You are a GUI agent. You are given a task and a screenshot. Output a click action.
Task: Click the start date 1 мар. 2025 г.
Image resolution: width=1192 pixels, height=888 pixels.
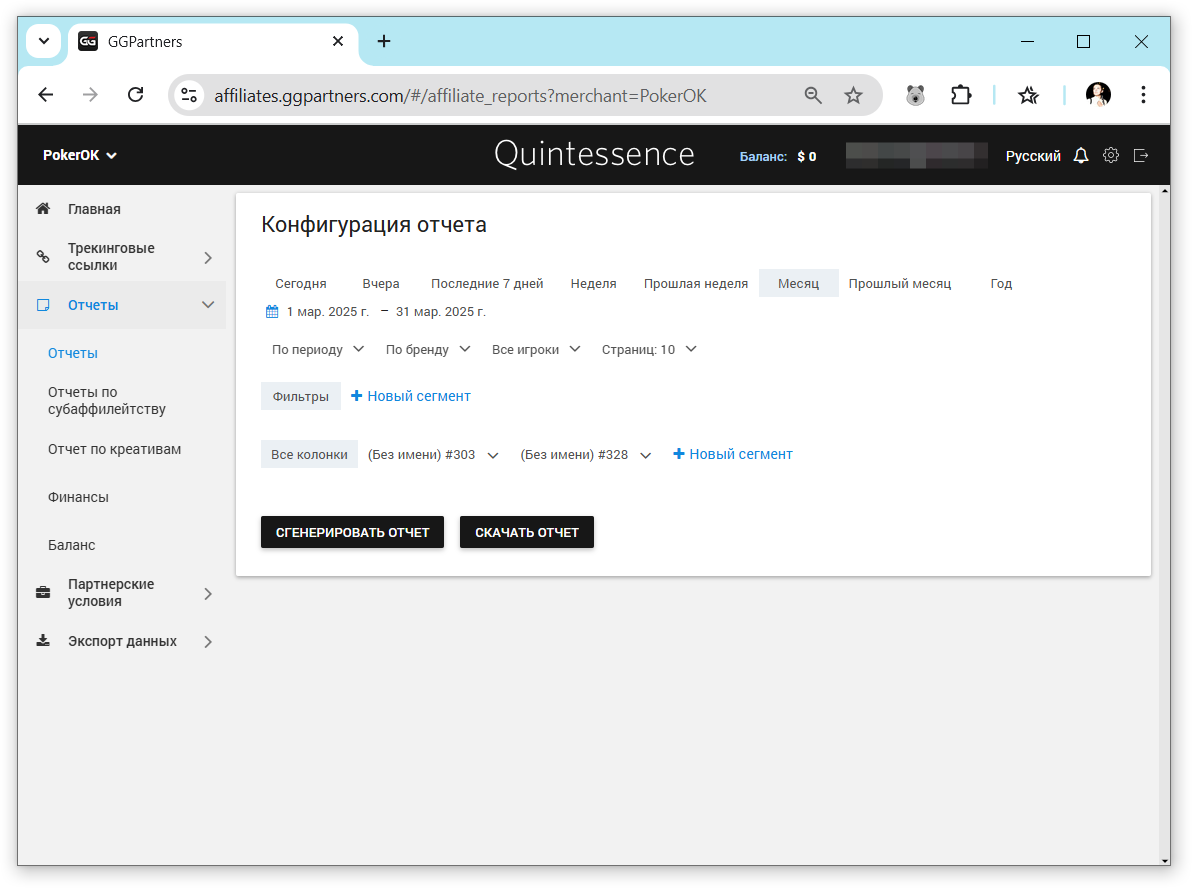(328, 312)
